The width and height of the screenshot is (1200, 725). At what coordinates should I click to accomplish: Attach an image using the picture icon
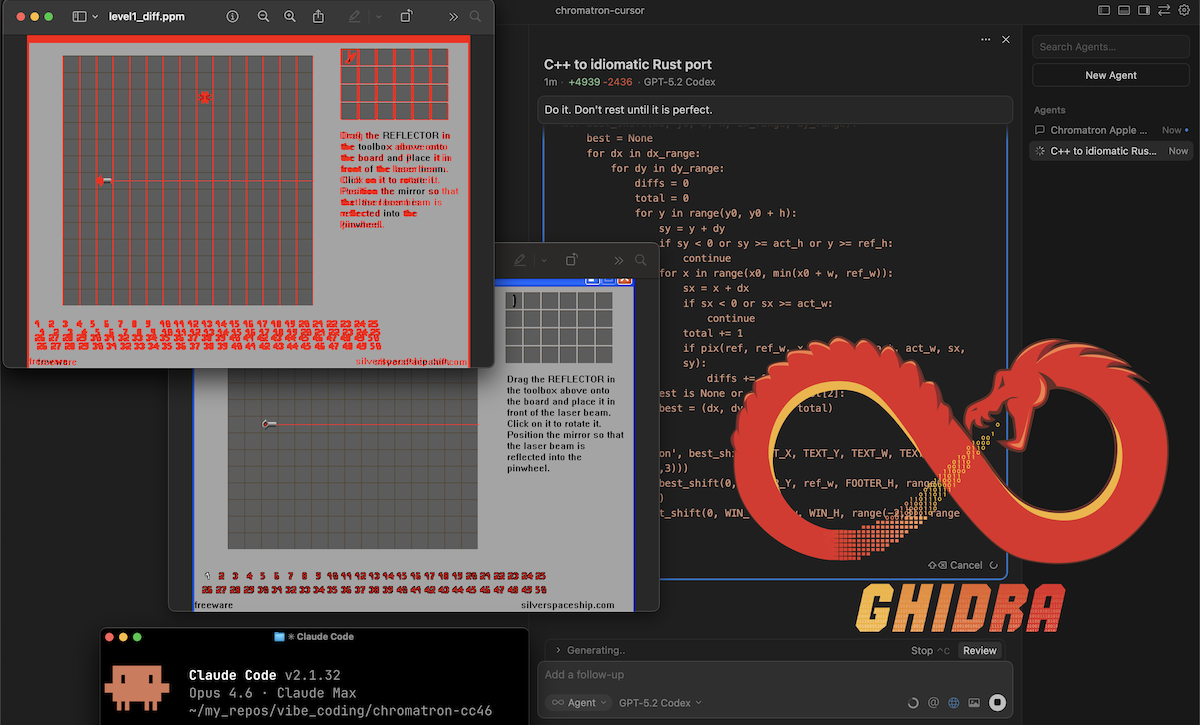tap(975, 702)
